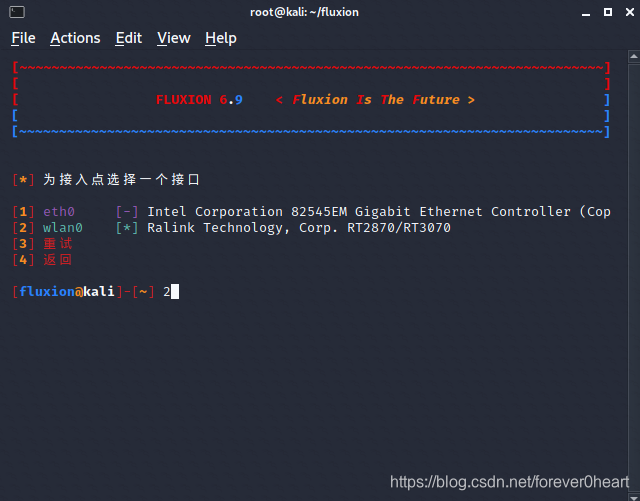Click the option number [2]
640x501 pixels.
pos(23,227)
